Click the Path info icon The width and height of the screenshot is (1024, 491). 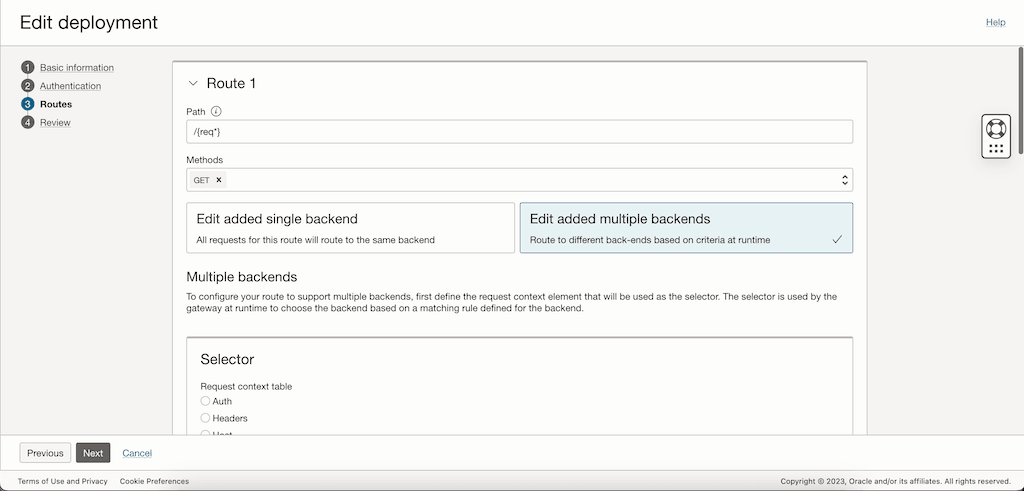coord(216,111)
